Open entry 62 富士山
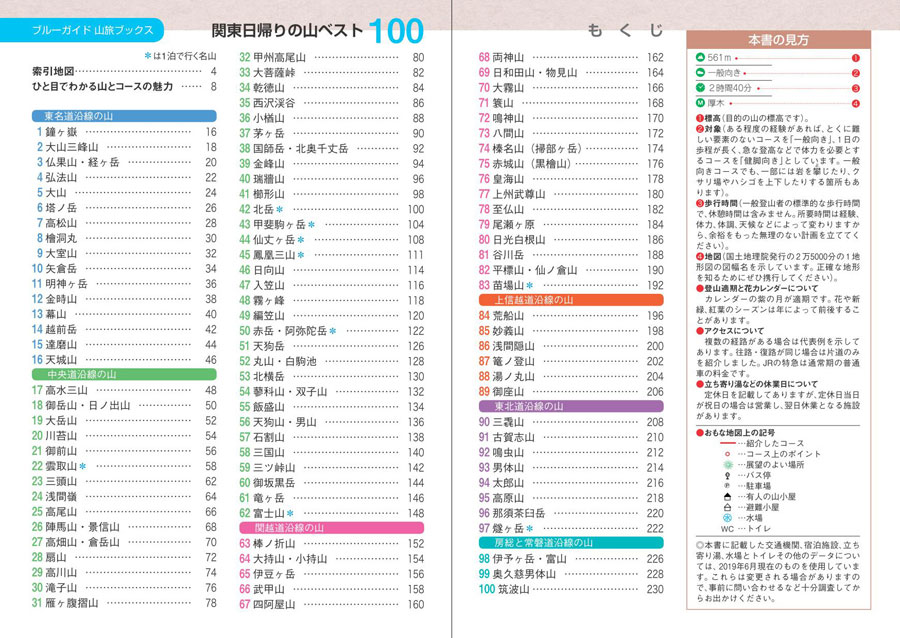Screen dimensions: 900x638 click(x=332, y=513)
